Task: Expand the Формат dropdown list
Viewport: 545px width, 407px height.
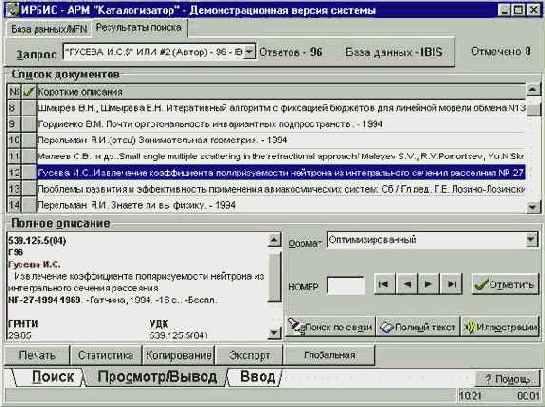Action: [531, 240]
